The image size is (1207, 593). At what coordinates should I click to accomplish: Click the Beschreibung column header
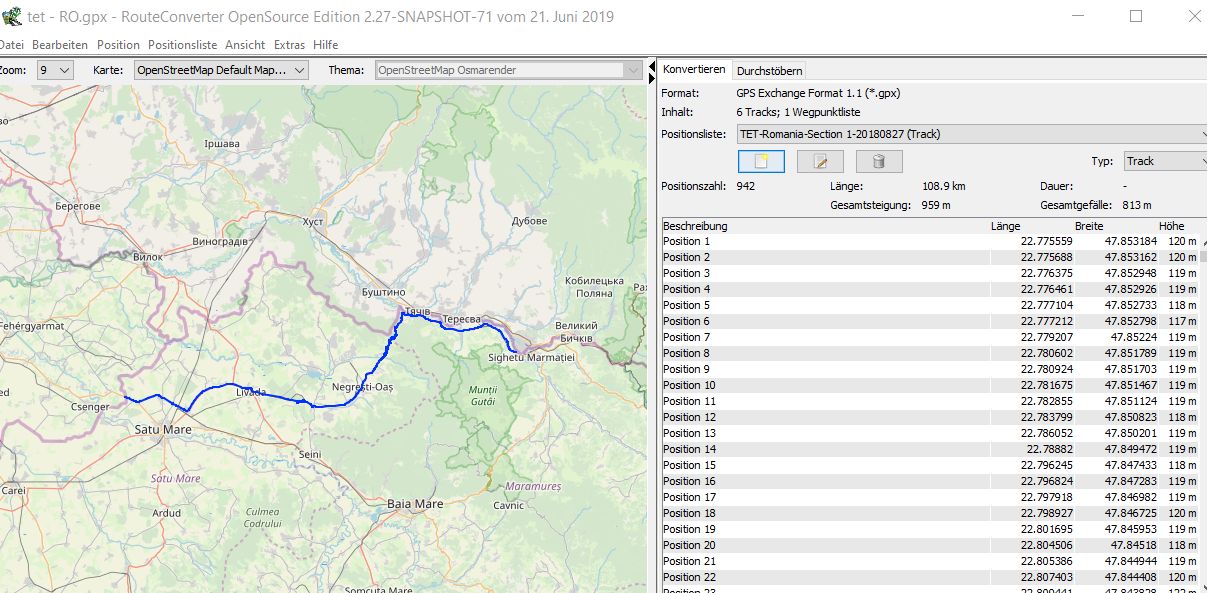695,226
